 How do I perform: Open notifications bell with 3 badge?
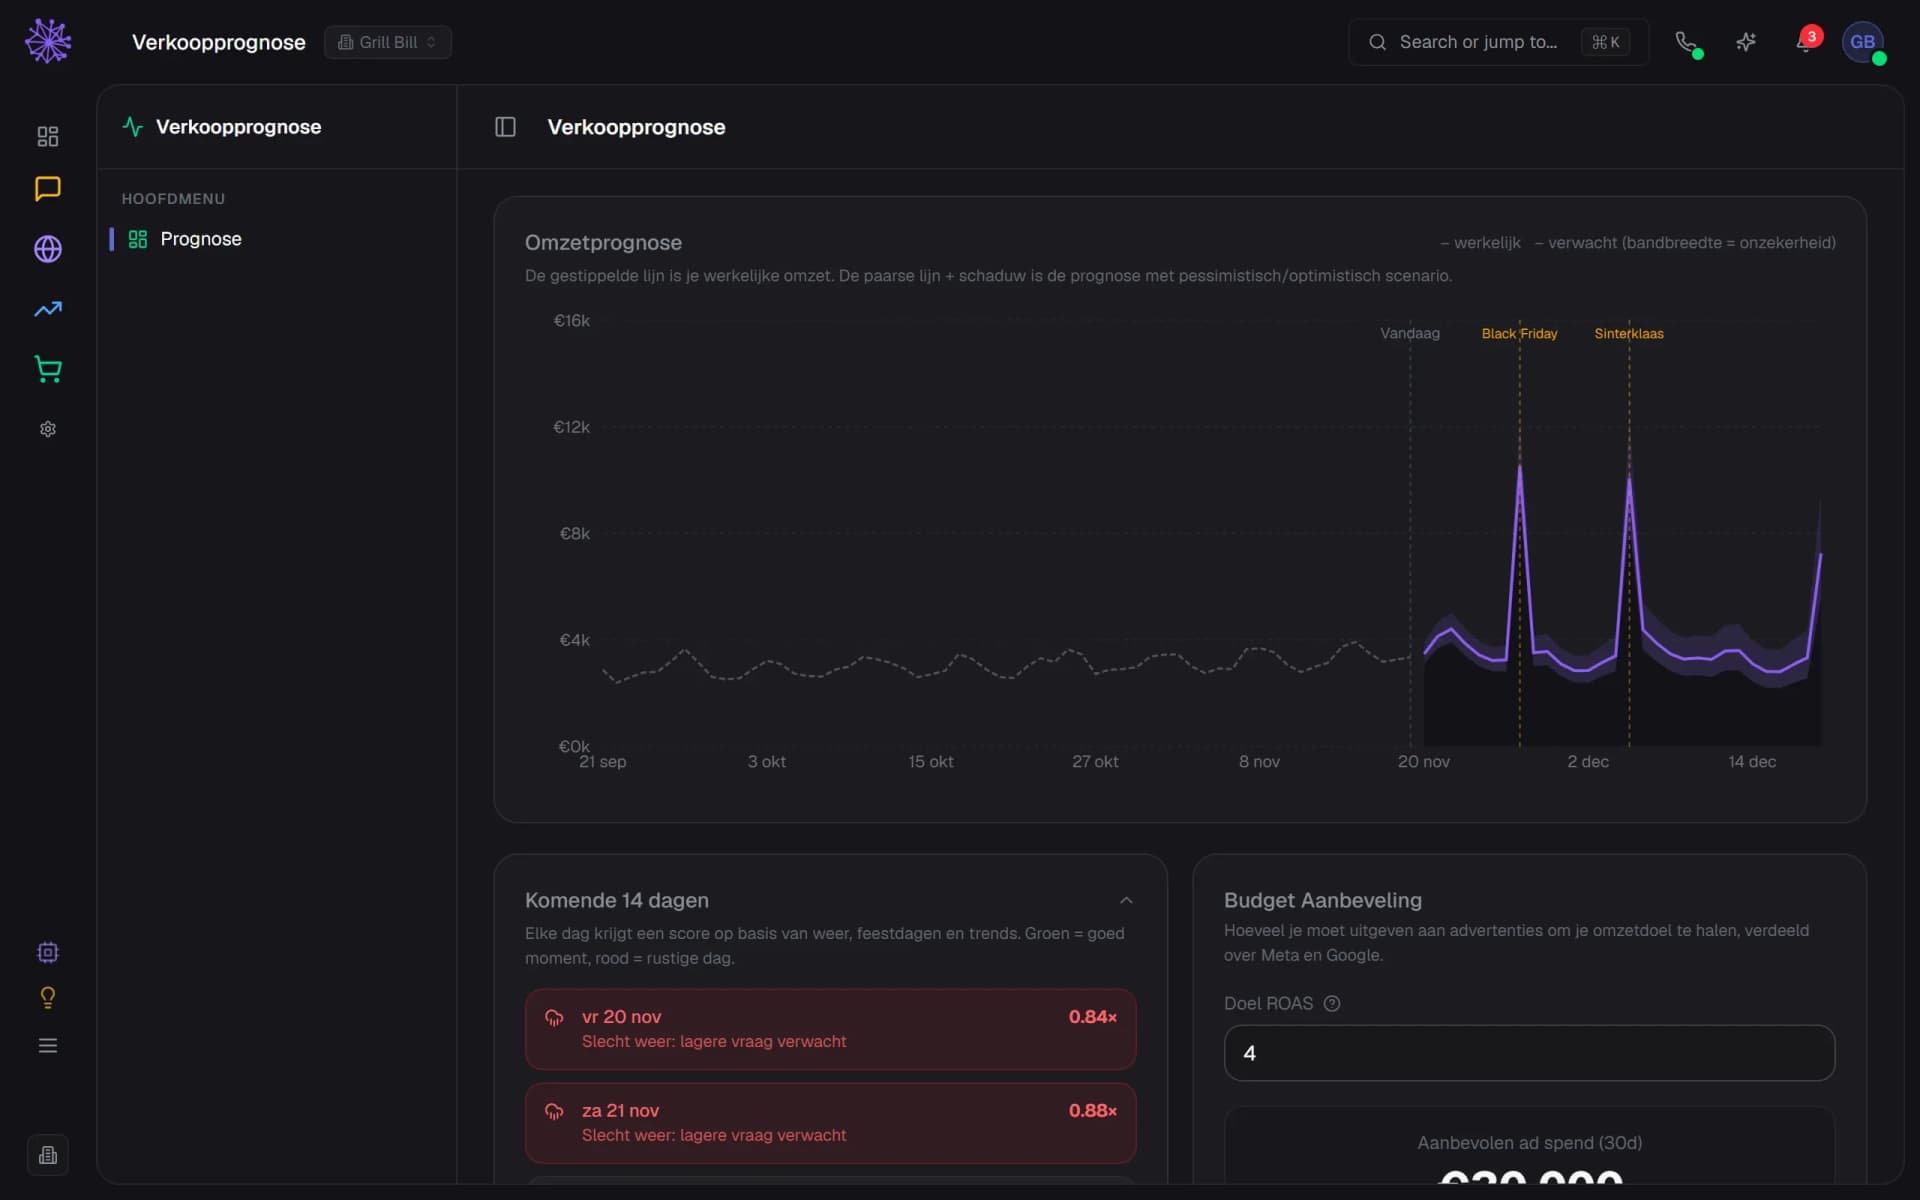point(1806,42)
